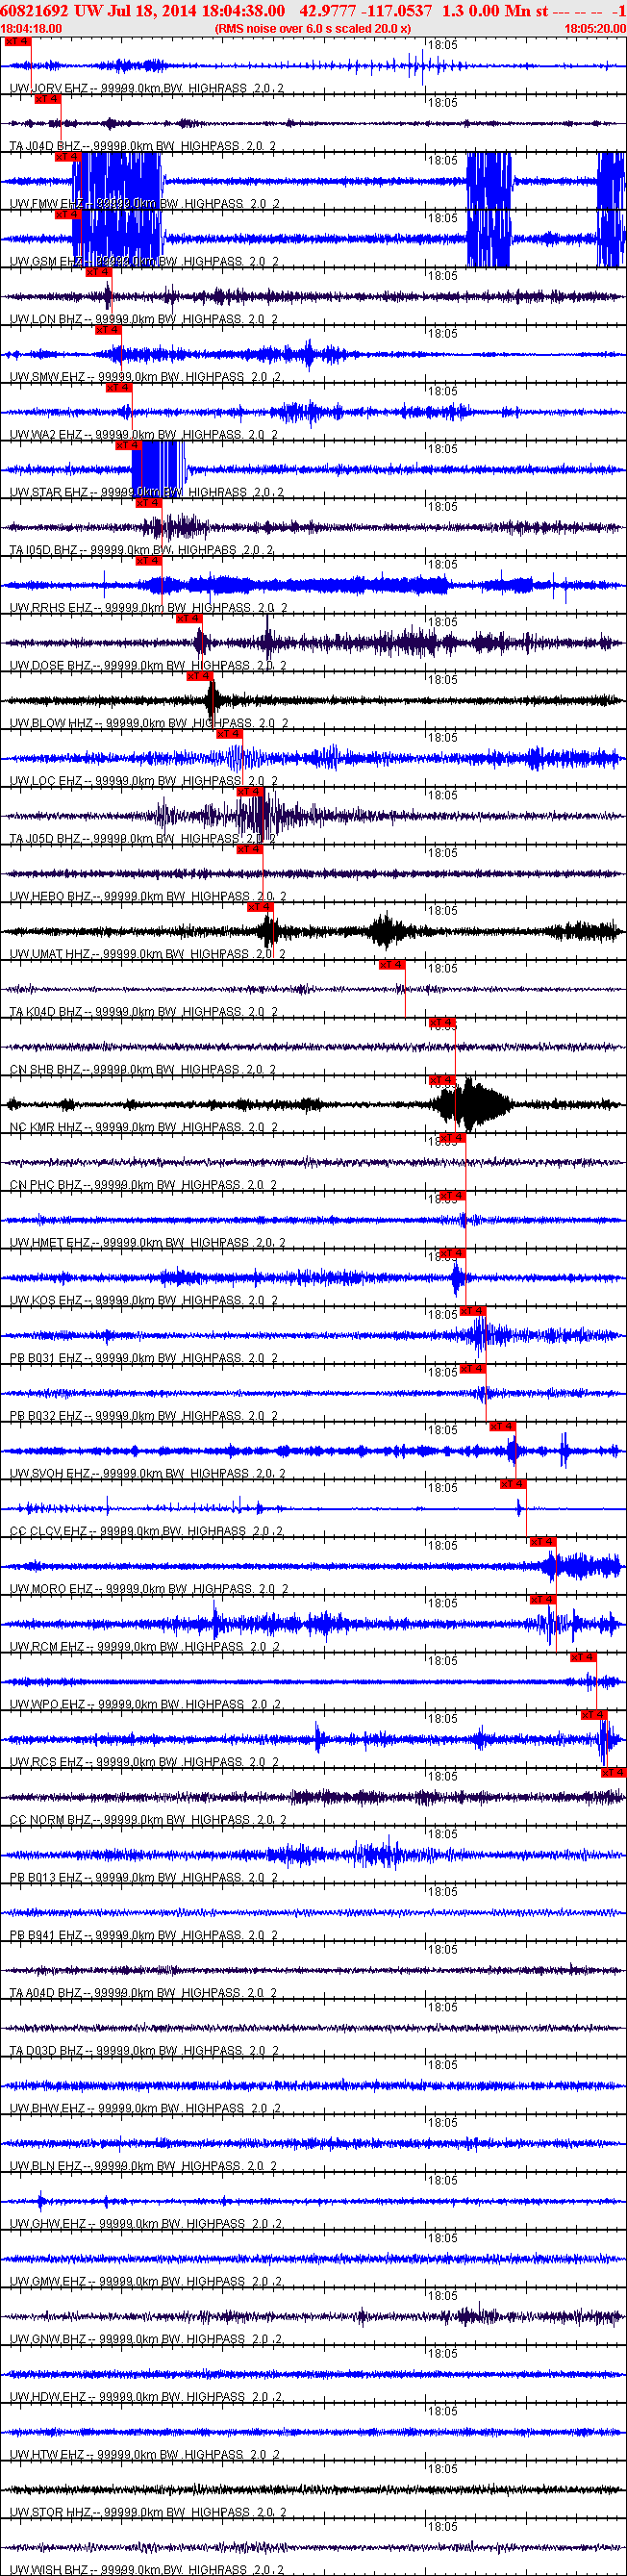The height and width of the screenshot is (2576, 627).
Task: Click the red pick flag on UW RCS trace
Action: 592,1717
